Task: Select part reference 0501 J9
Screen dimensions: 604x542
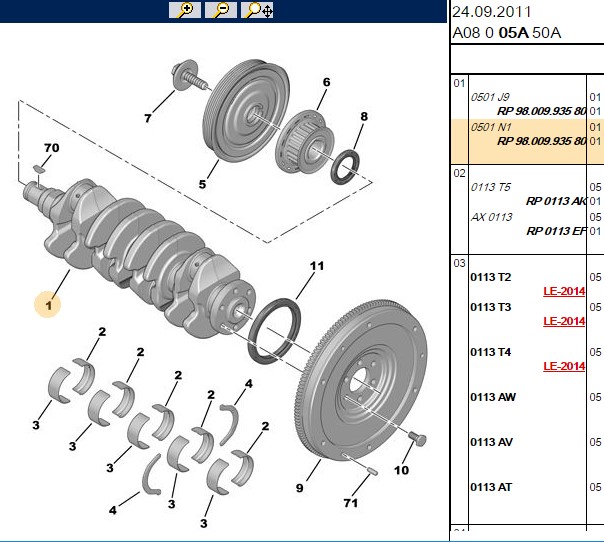Action: pyautogui.click(x=490, y=97)
